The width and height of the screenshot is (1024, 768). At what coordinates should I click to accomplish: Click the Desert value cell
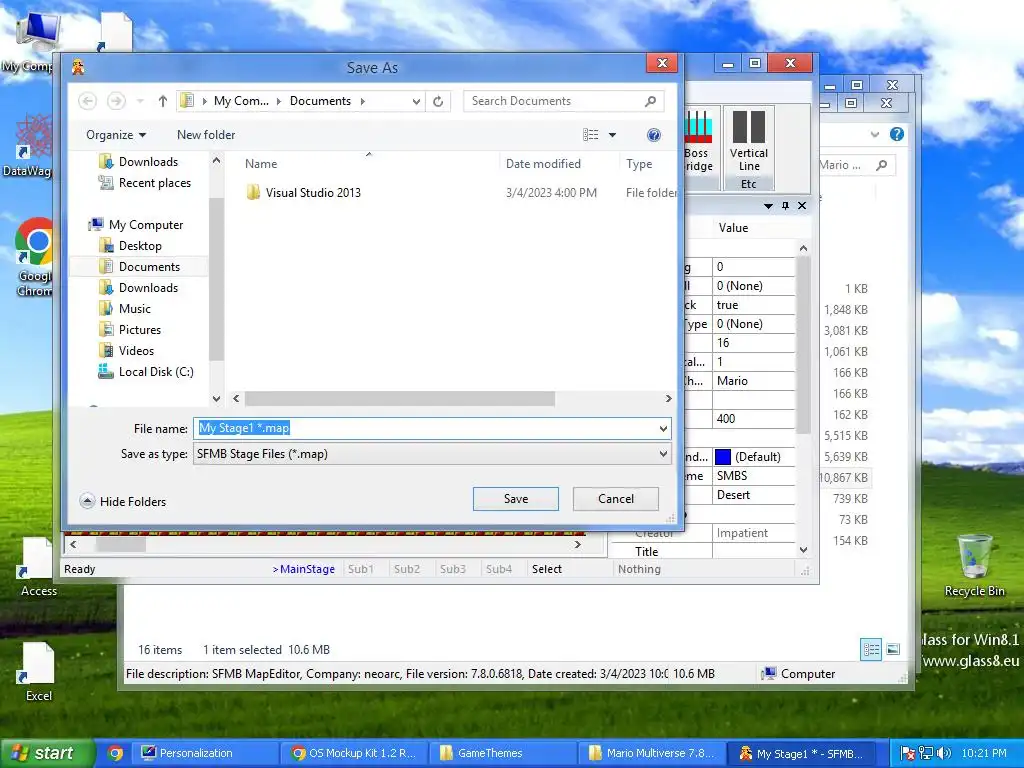coord(754,495)
